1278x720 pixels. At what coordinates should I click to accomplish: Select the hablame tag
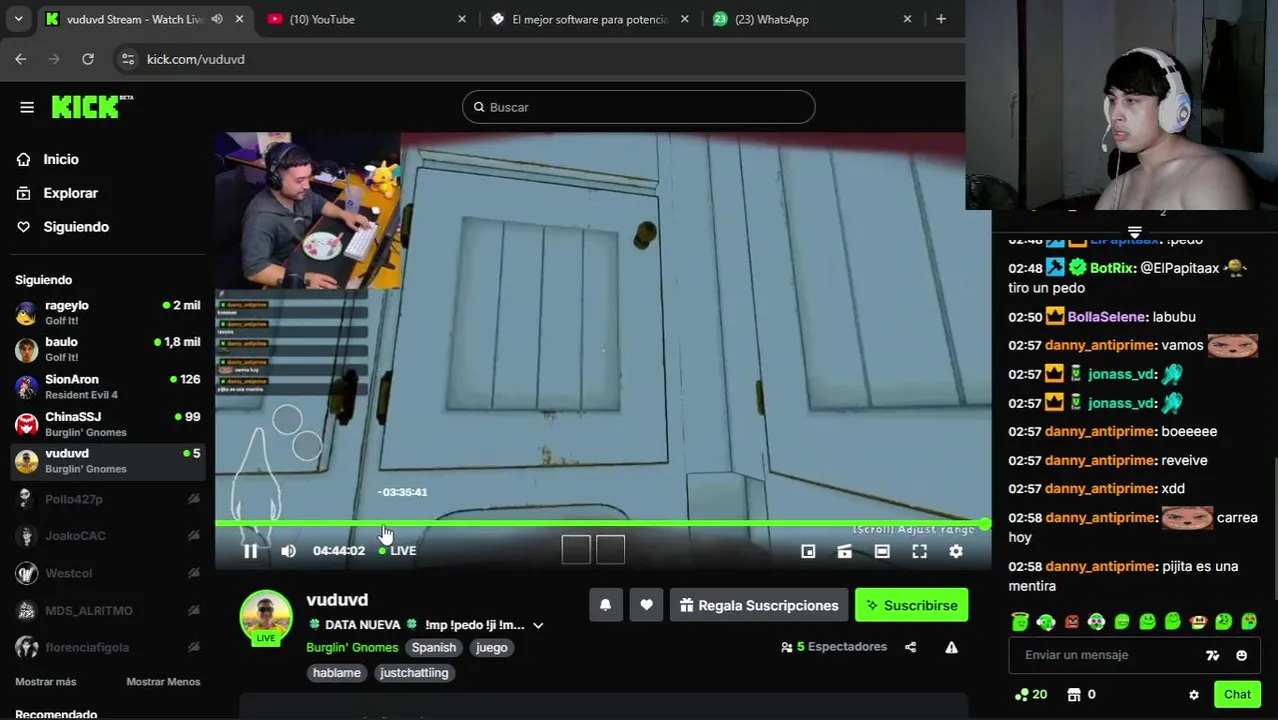[337, 673]
